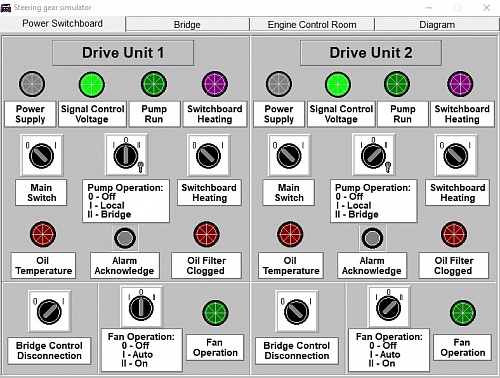Switch to the Diagram tab
The image size is (500, 378).
437,25
